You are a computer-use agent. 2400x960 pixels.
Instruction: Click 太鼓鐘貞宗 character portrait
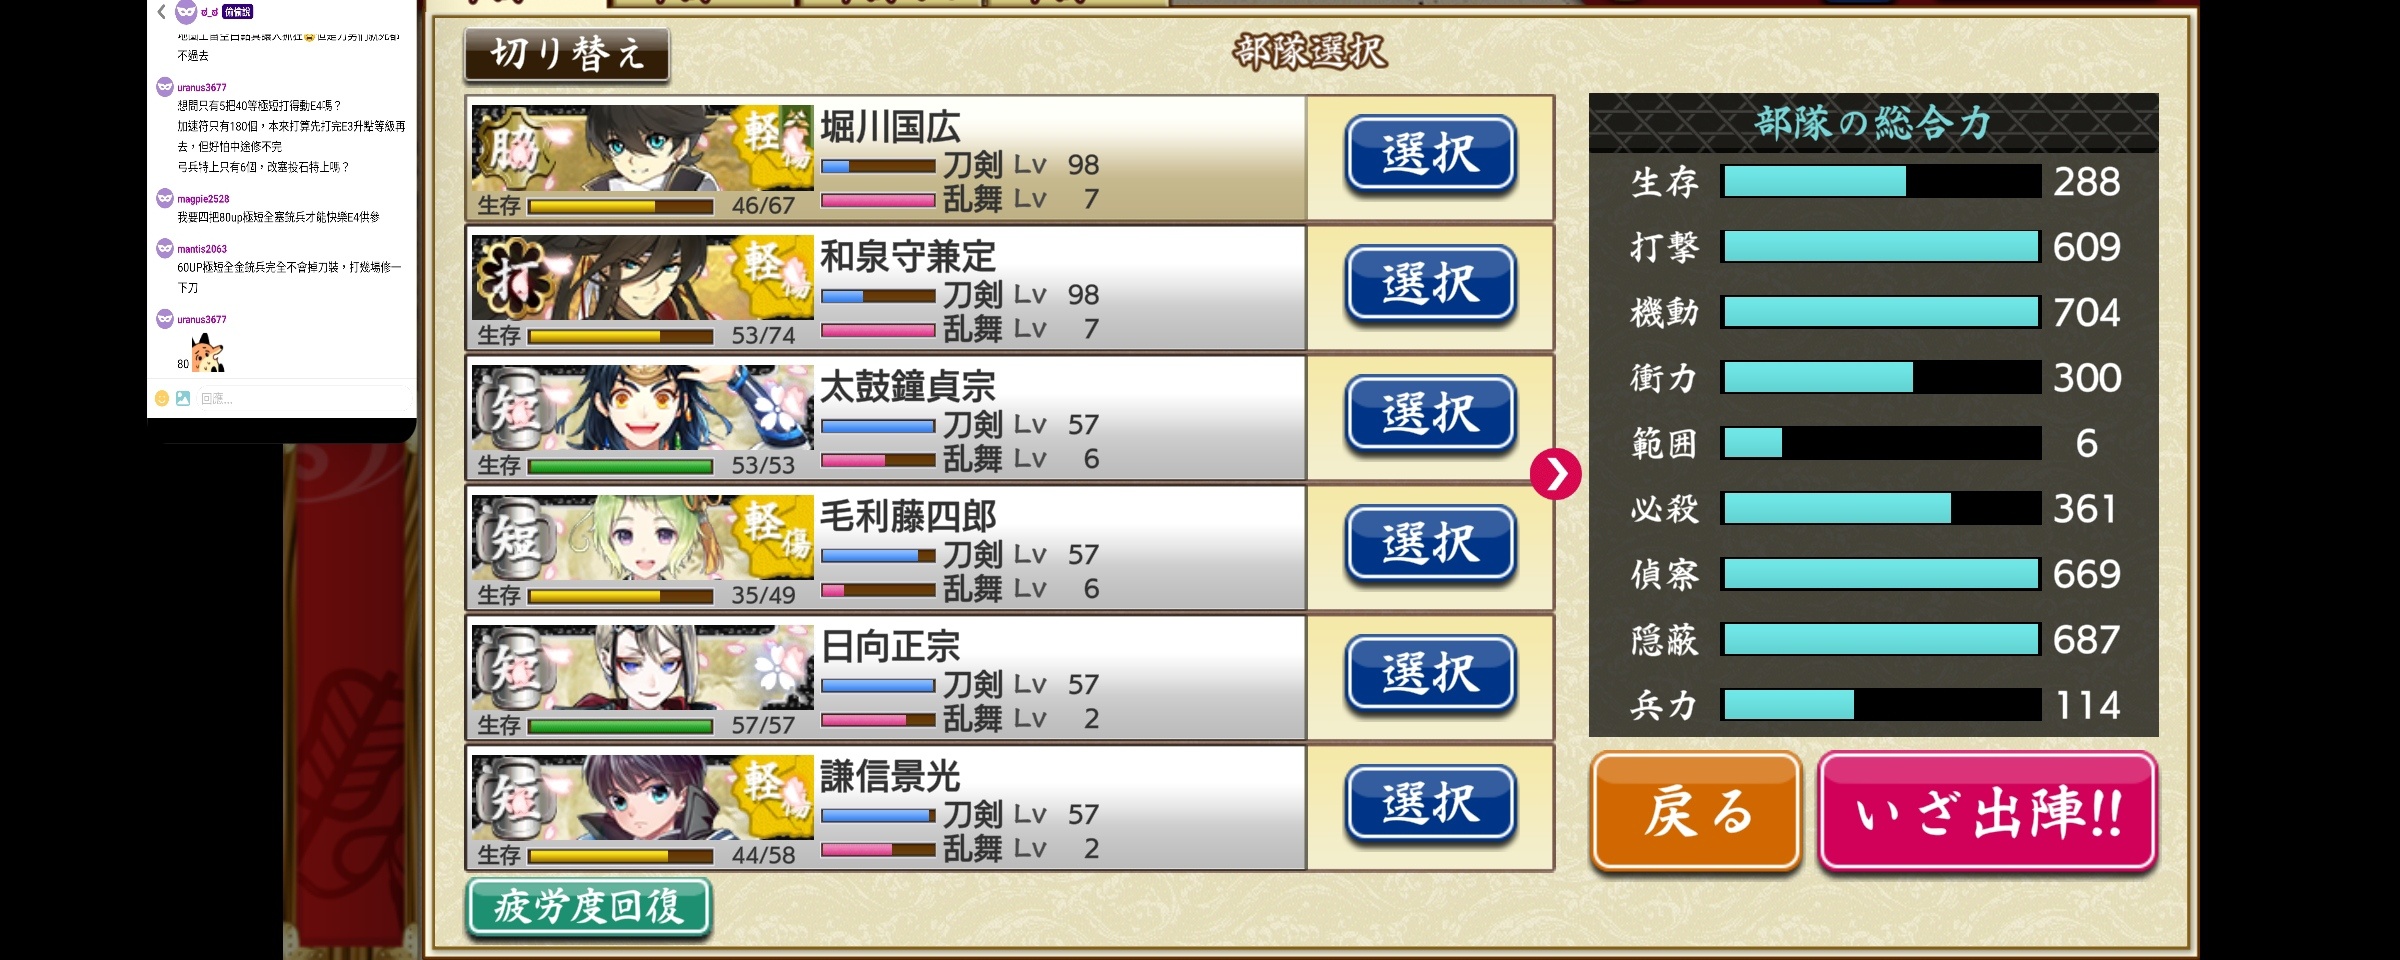pyautogui.click(x=641, y=408)
